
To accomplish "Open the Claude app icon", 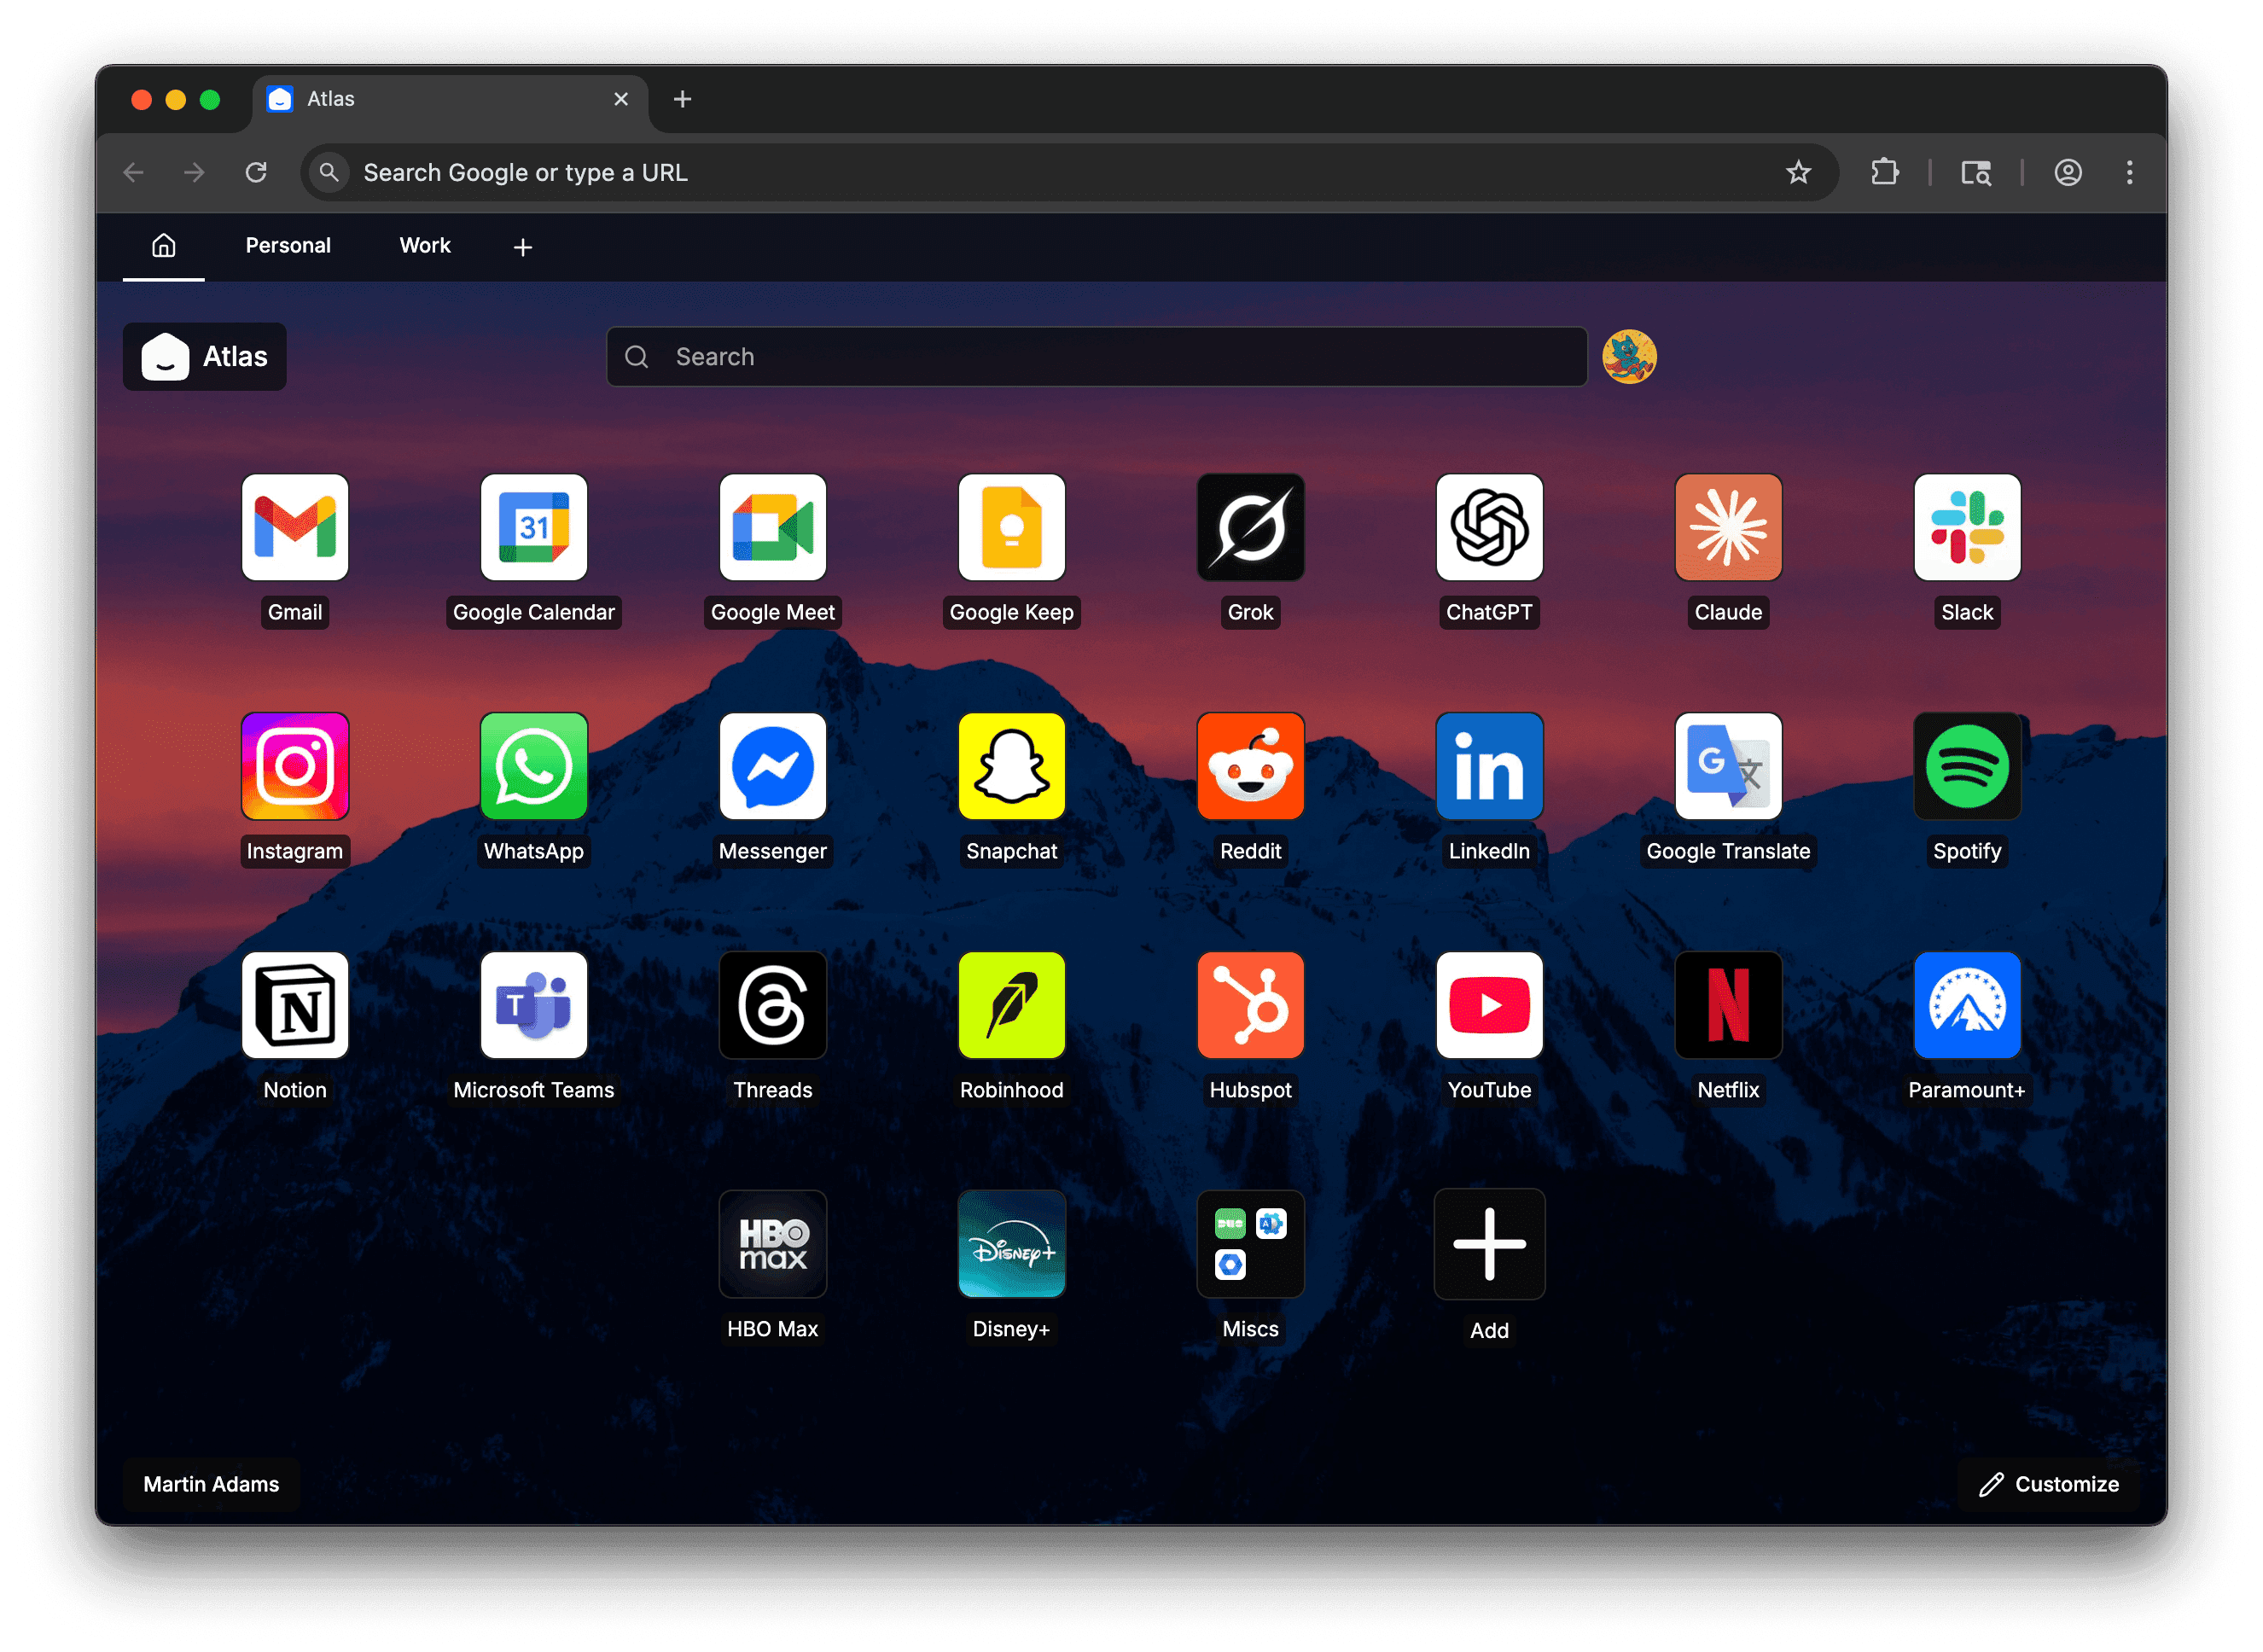I will (x=1728, y=527).
